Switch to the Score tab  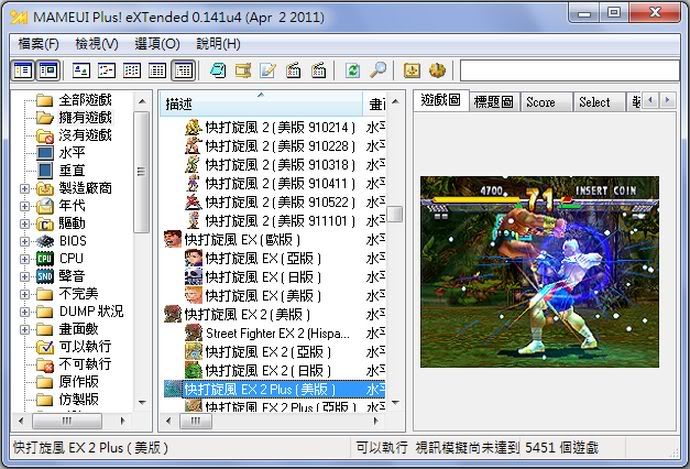(546, 102)
